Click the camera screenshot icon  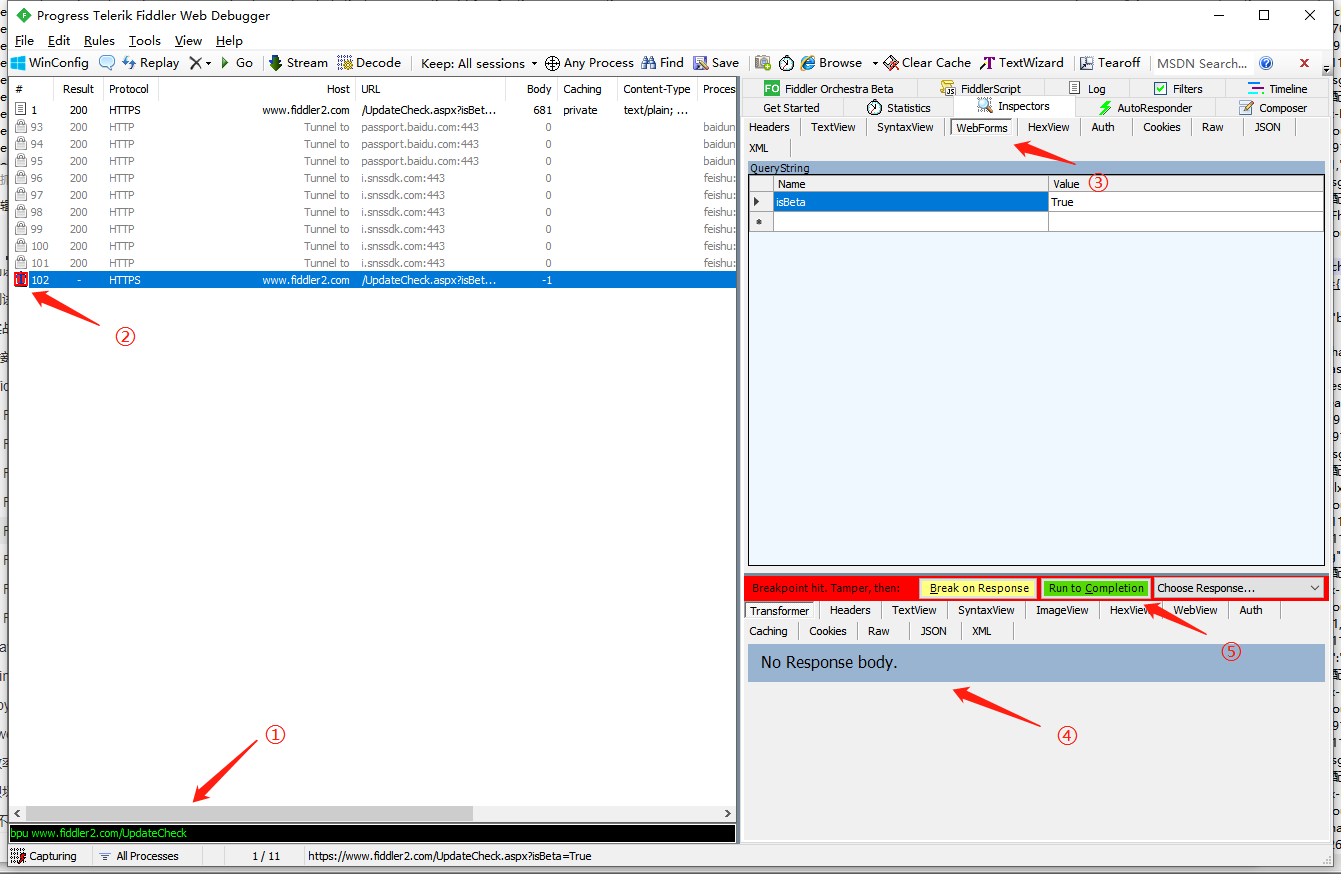tap(763, 62)
